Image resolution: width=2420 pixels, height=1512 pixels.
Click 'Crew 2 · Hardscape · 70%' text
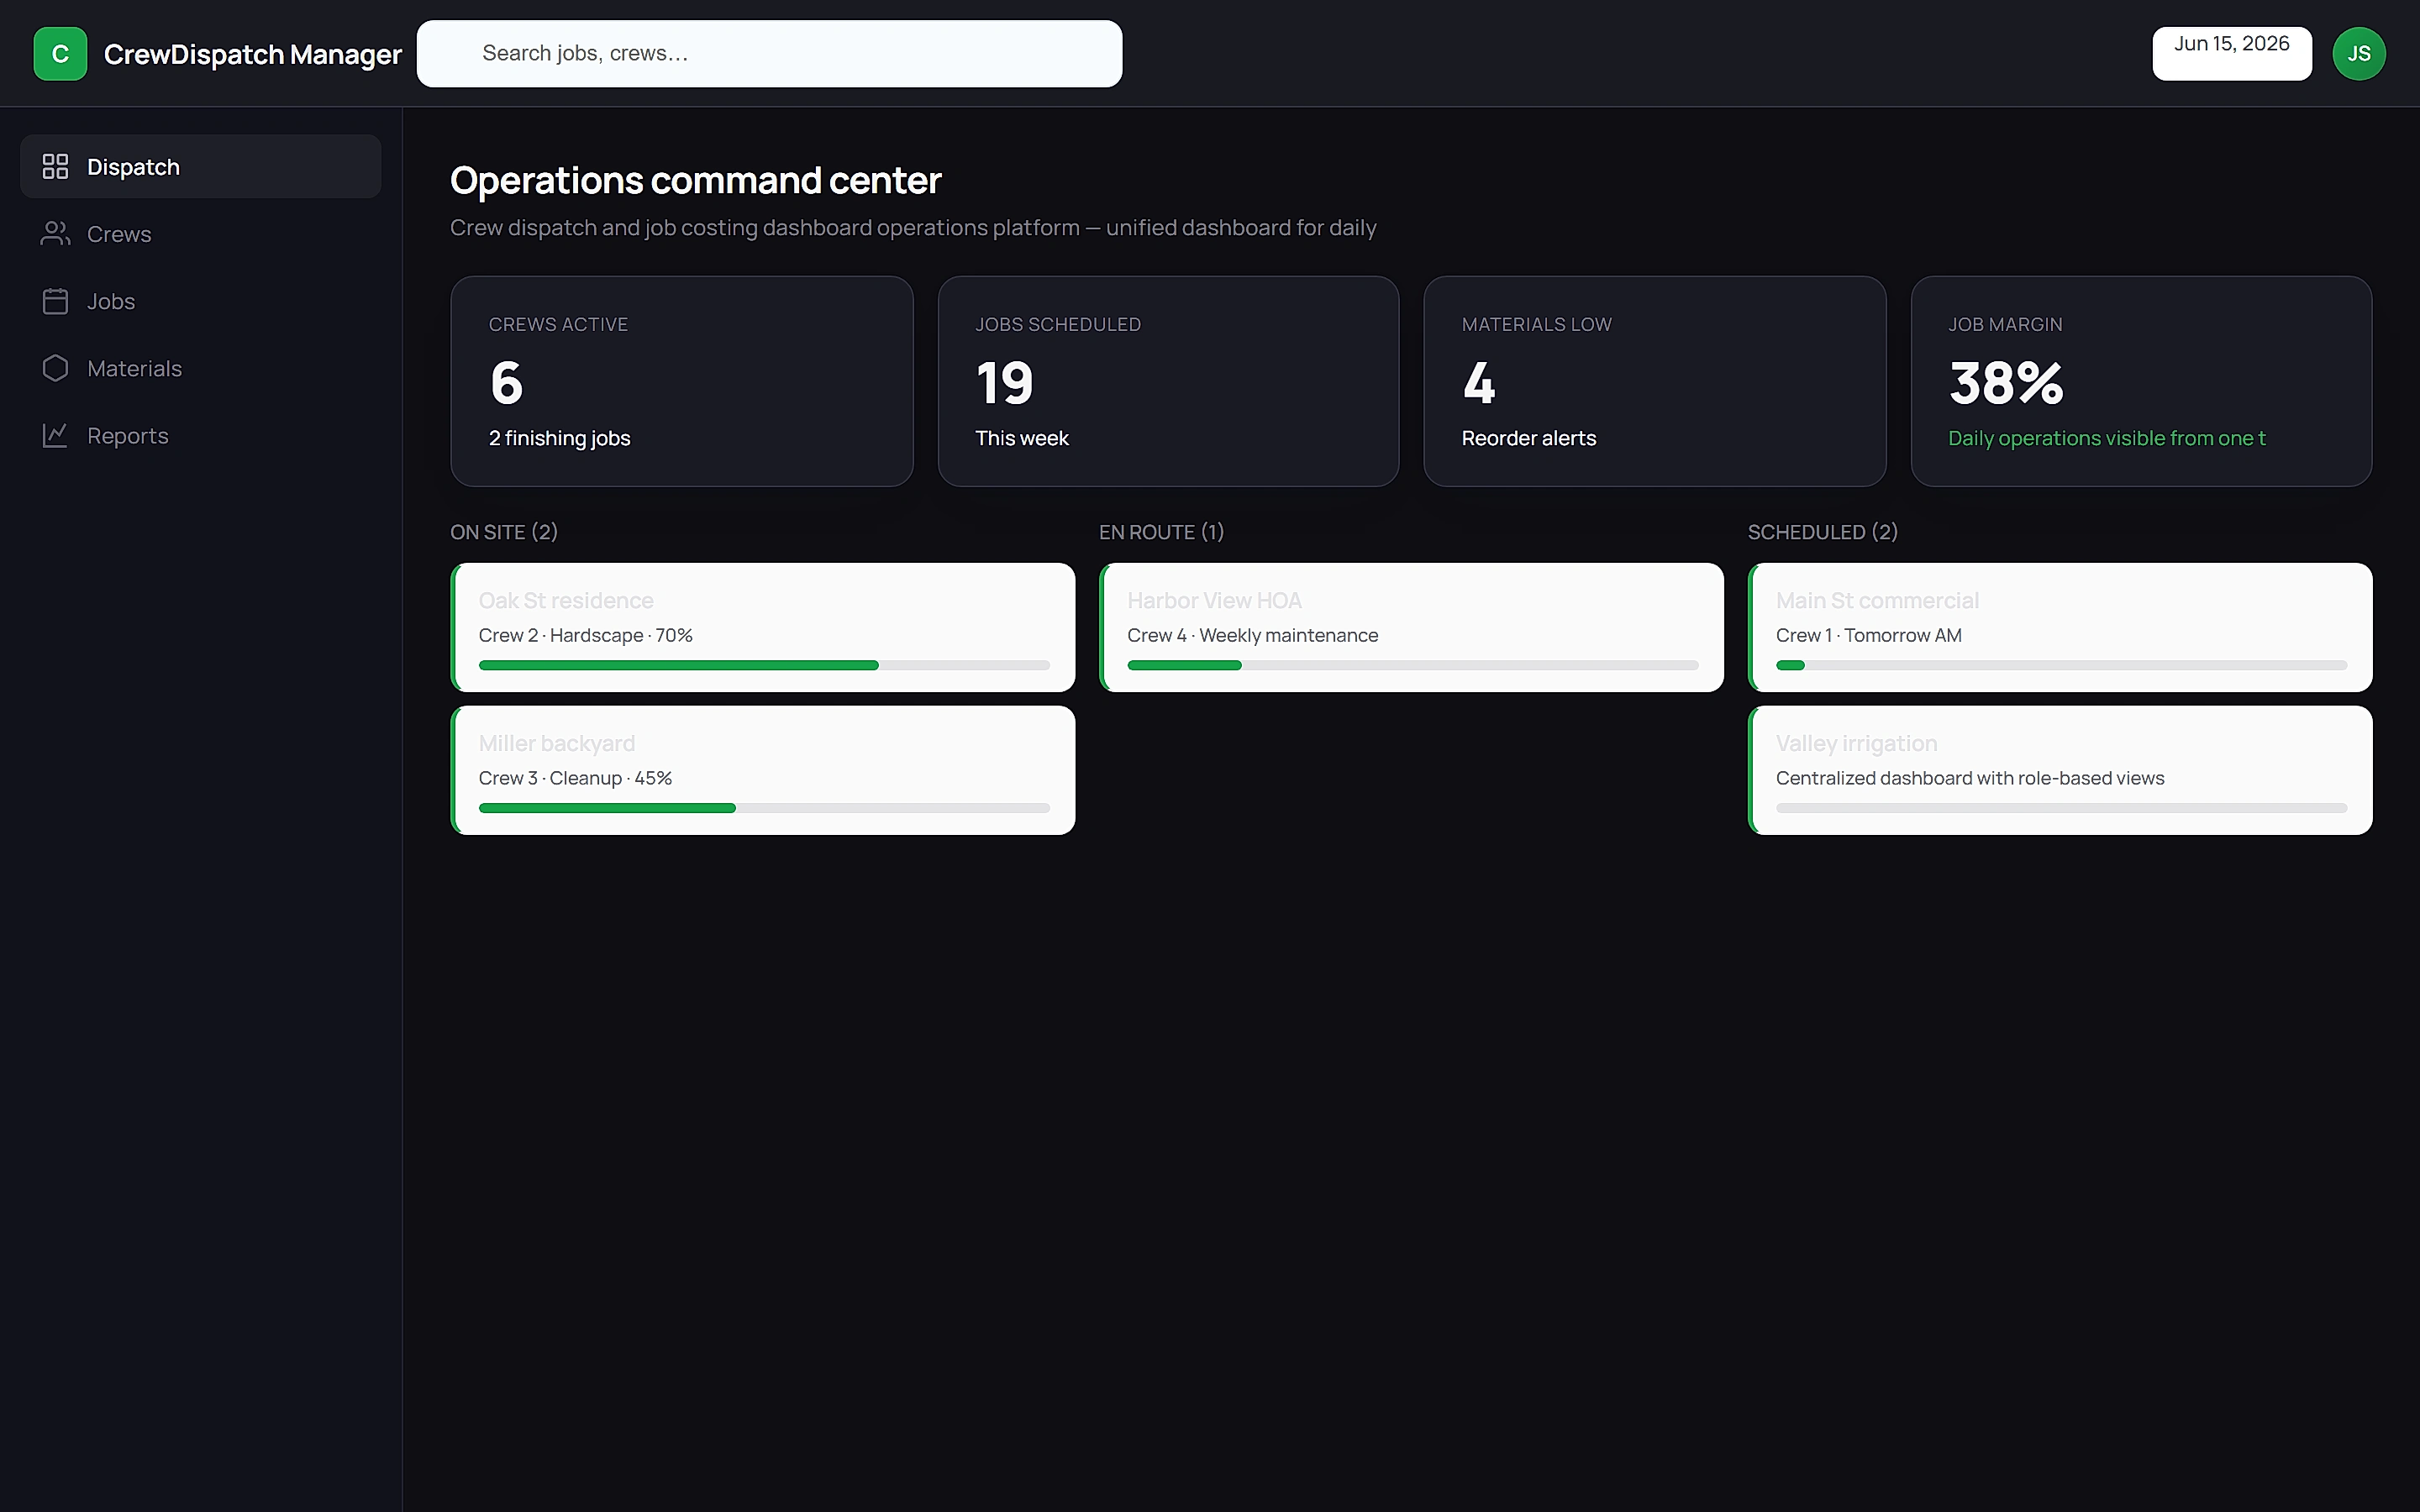click(x=585, y=635)
